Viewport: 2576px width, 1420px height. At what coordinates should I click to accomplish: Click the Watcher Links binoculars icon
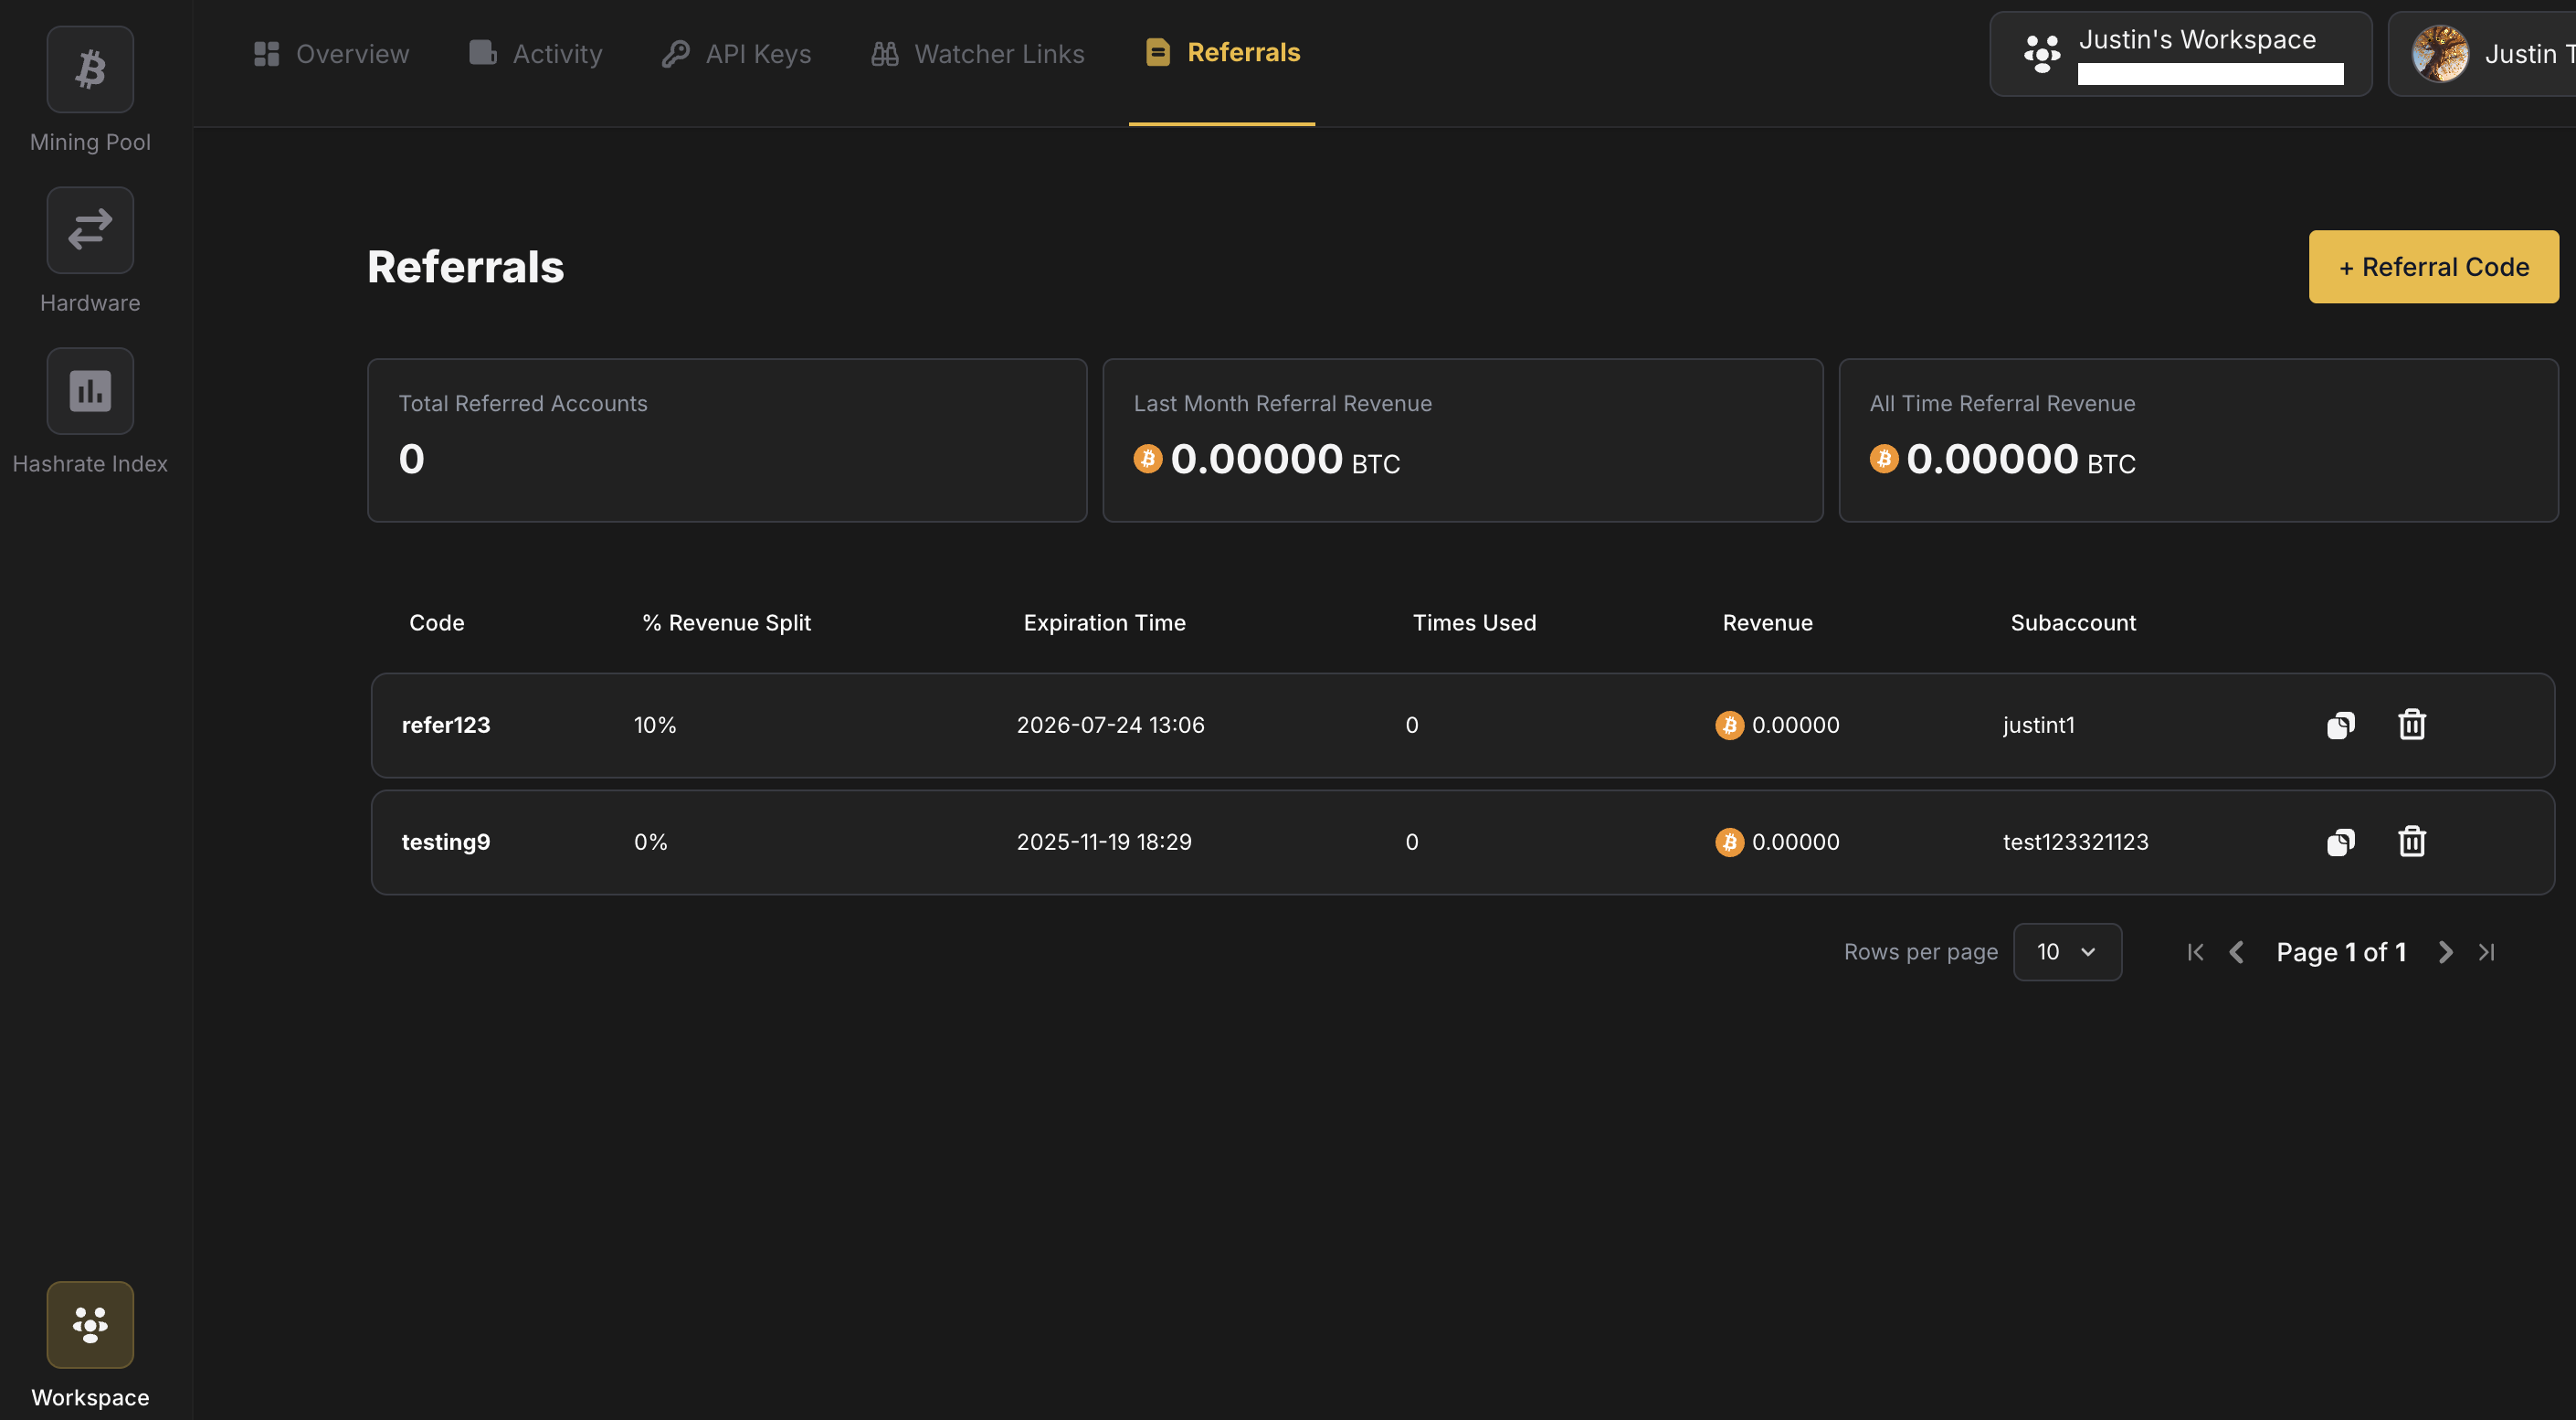click(x=885, y=54)
